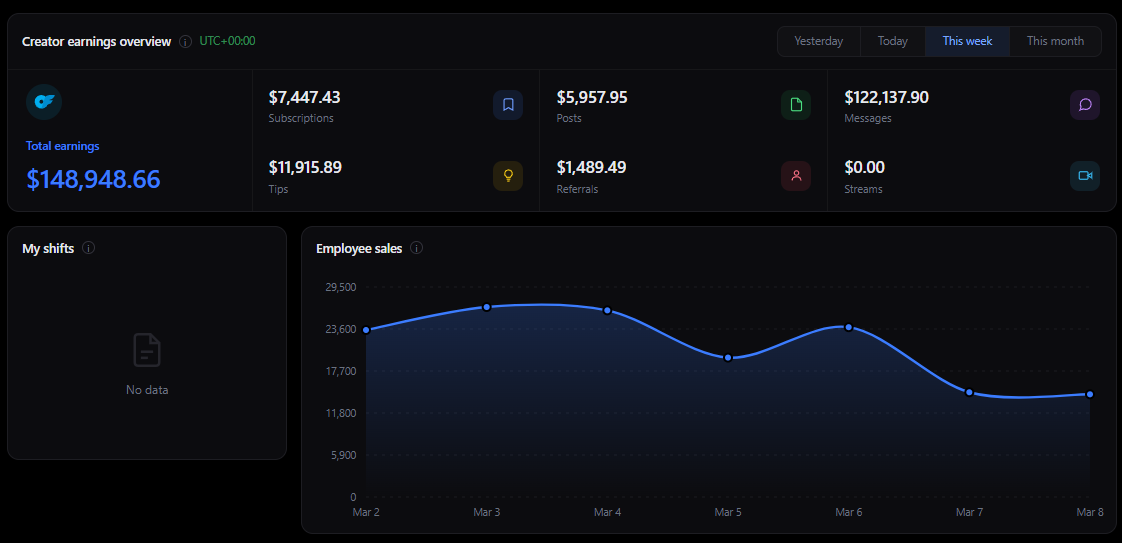Screen dimensions: 1122x543
Task: Click the Mar 3 x-axis label
Action: [487, 512]
